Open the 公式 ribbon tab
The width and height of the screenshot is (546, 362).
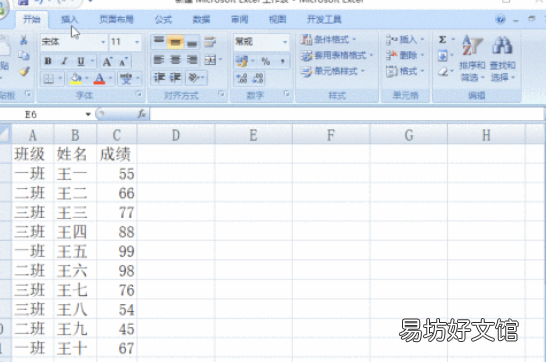[163, 19]
